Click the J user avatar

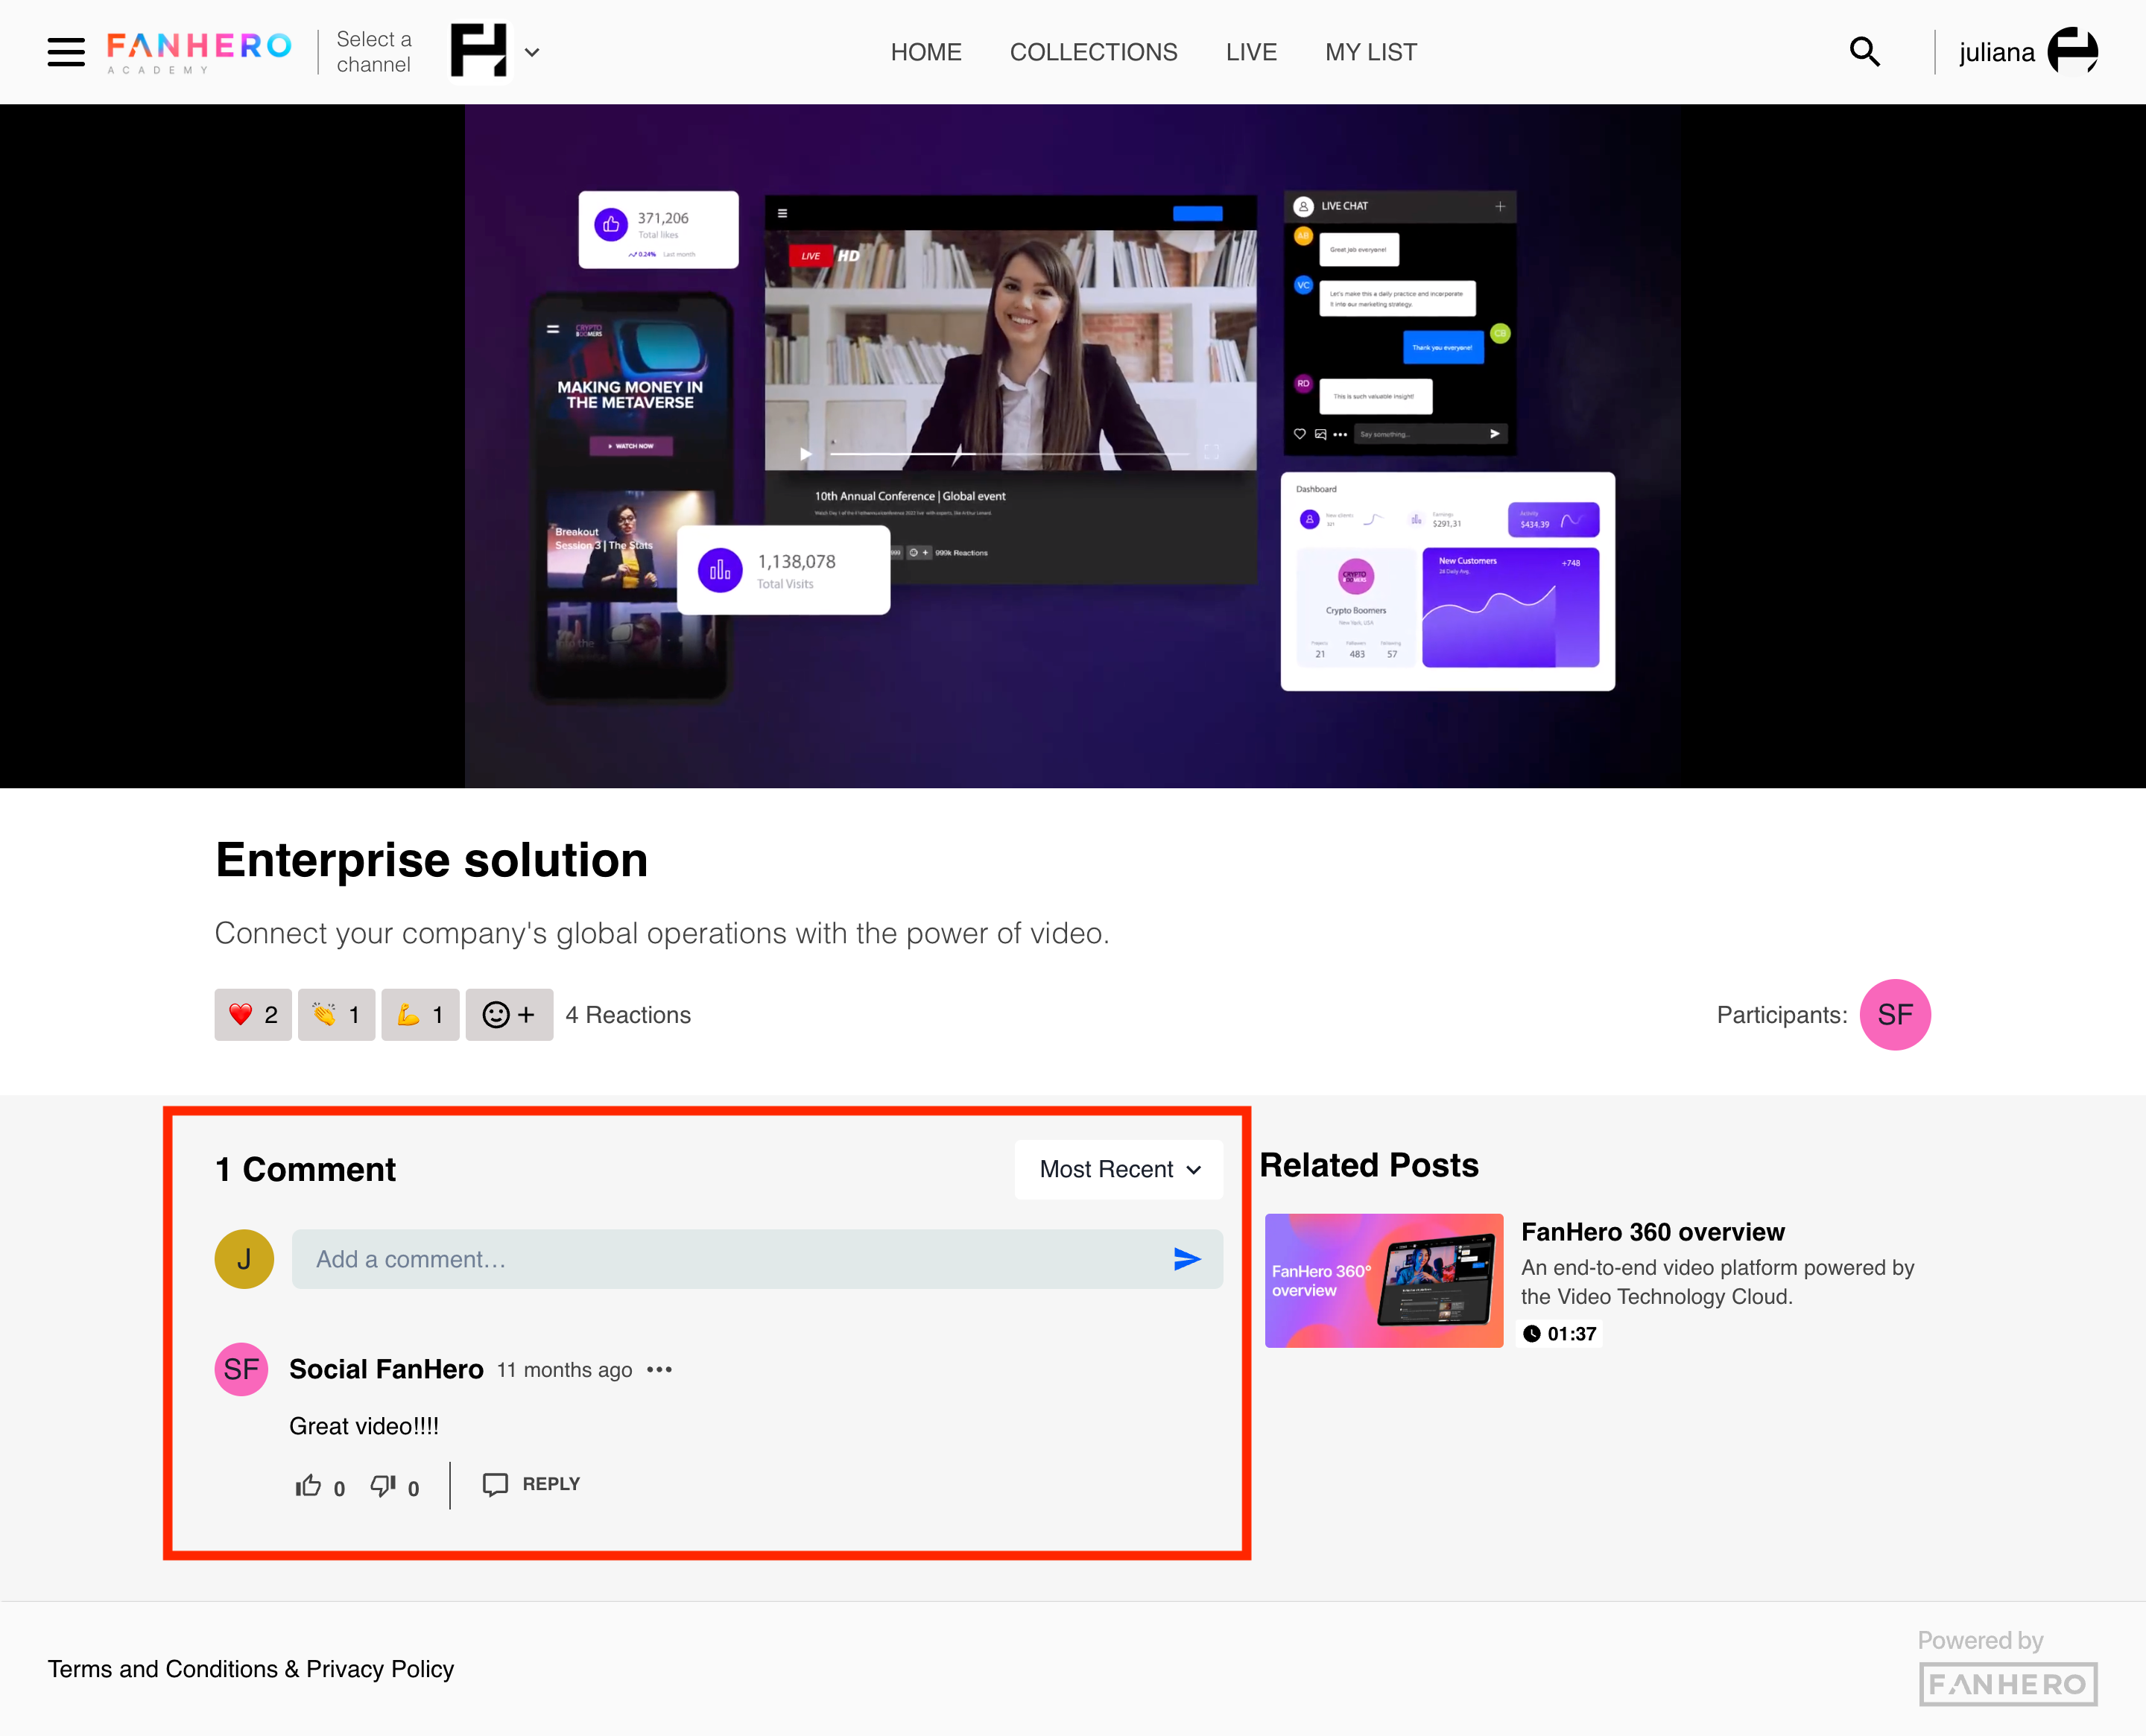click(x=244, y=1259)
